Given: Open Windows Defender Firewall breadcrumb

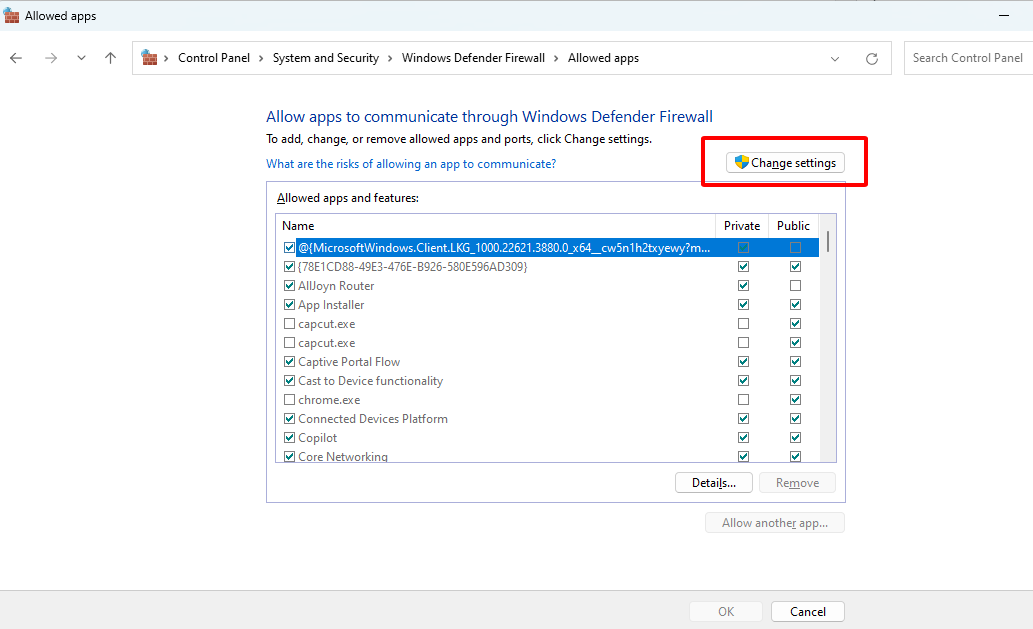Looking at the screenshot, I should [x=474, y=58].
